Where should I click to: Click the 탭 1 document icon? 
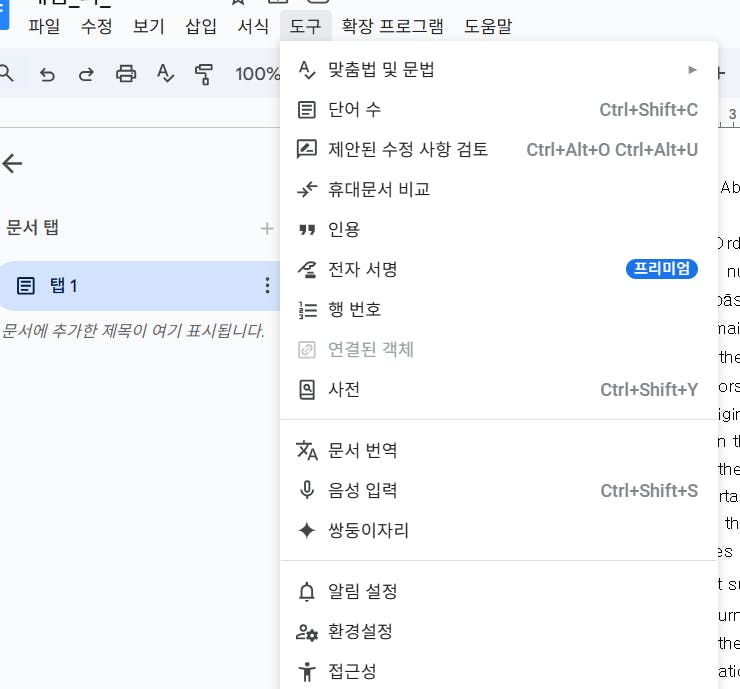point(25,286)
